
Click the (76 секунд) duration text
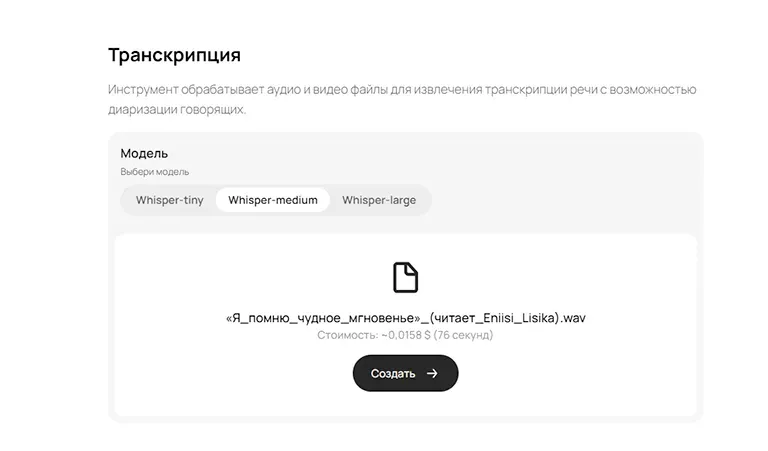(463, 335)
